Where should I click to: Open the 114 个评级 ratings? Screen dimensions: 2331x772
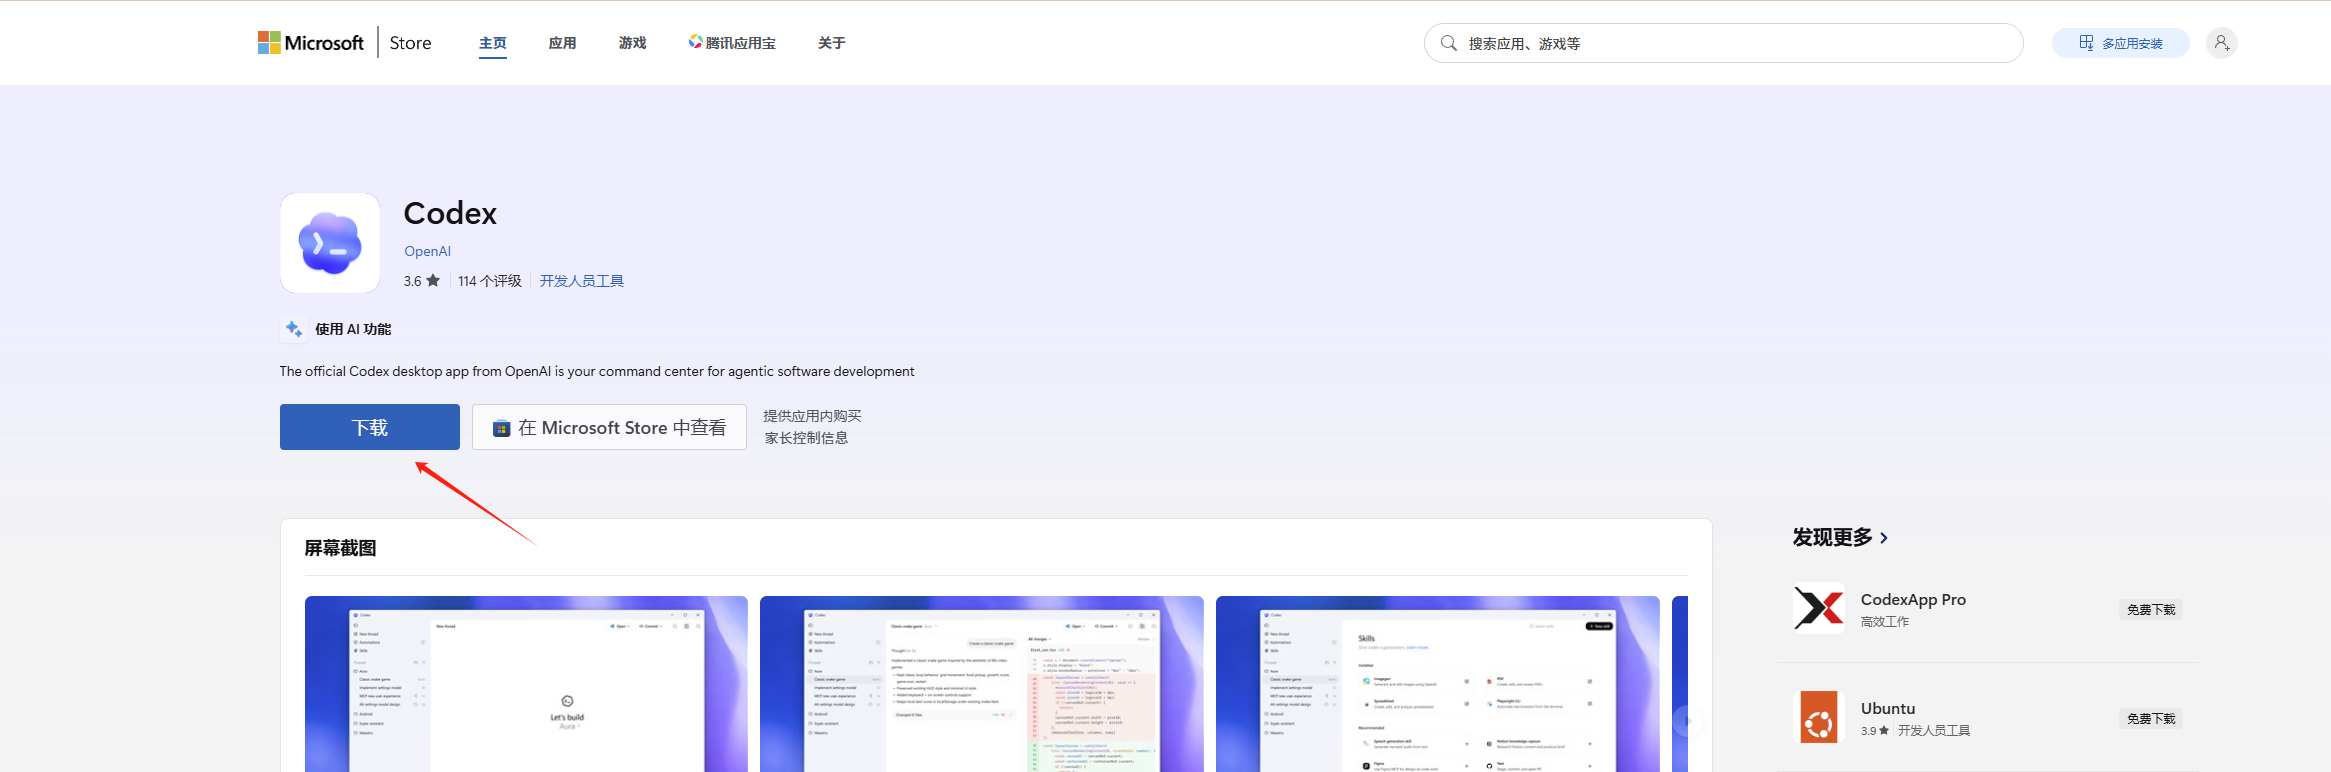point(490,281)
